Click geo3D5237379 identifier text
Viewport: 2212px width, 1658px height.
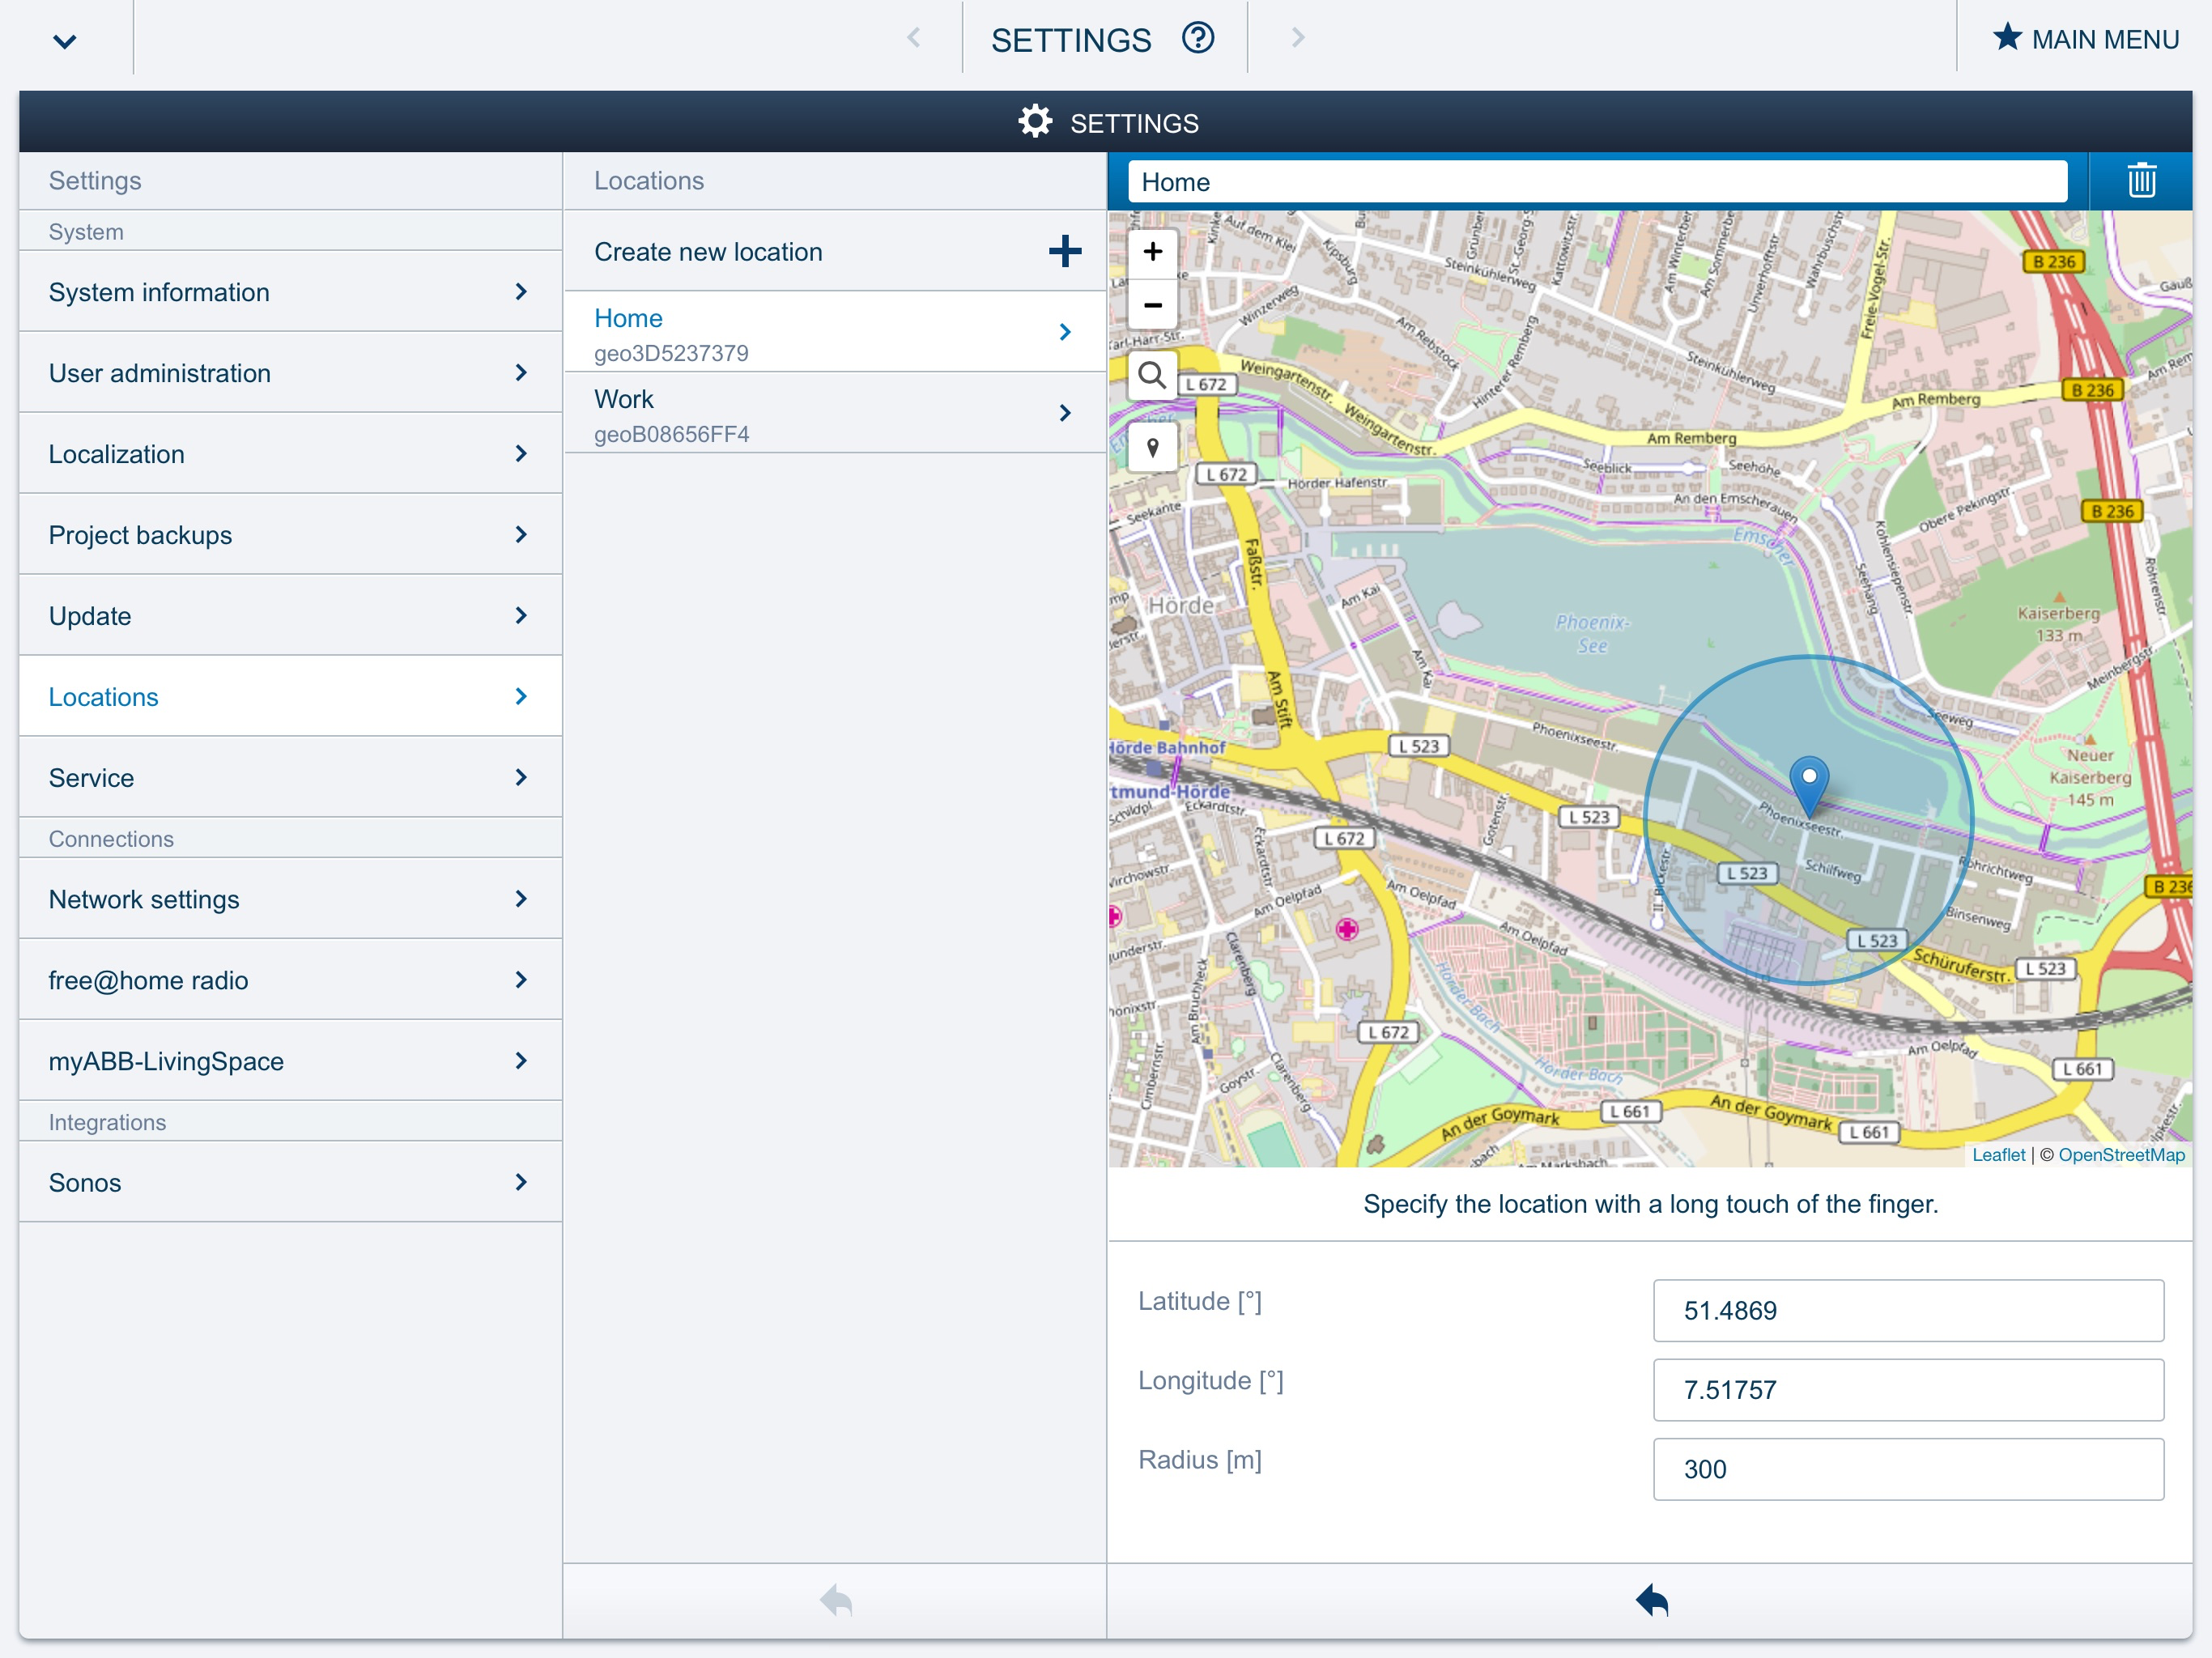click(x=671, y=353)
